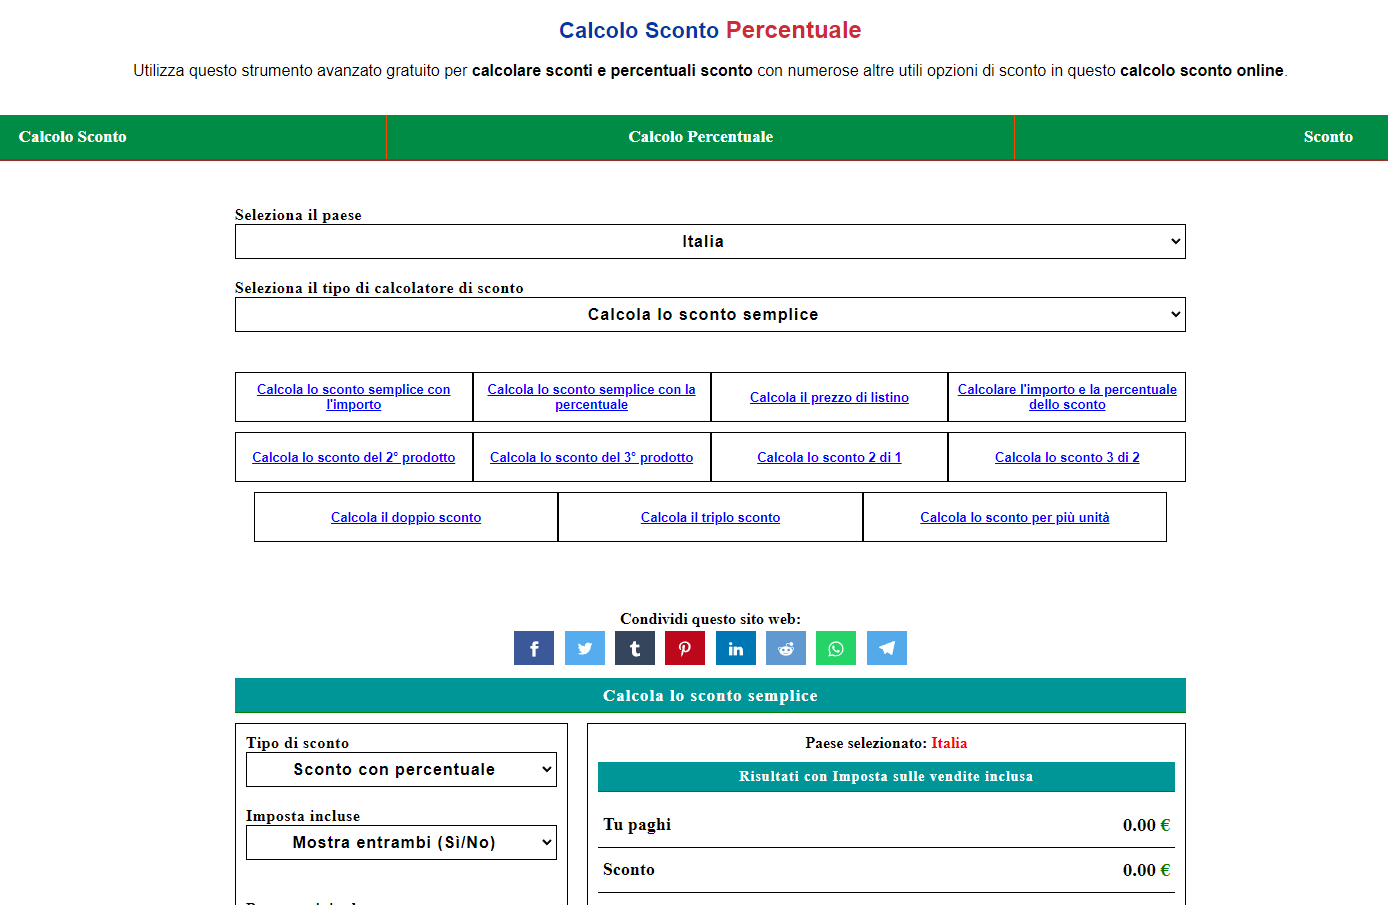Click Risultati con Imposta sulle vendite inclusa header
The image size is (1388, 905).
886,776
